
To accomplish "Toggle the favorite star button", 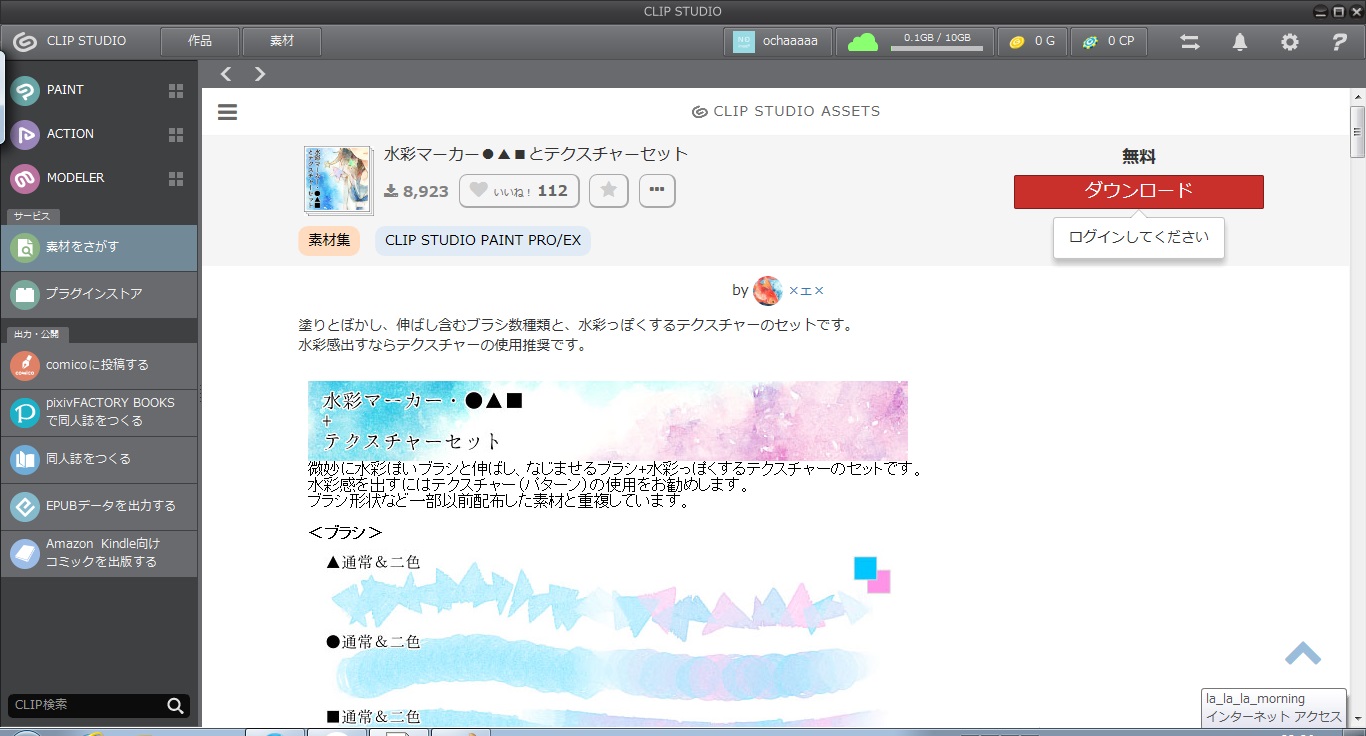I will click(x=608, y=191).
